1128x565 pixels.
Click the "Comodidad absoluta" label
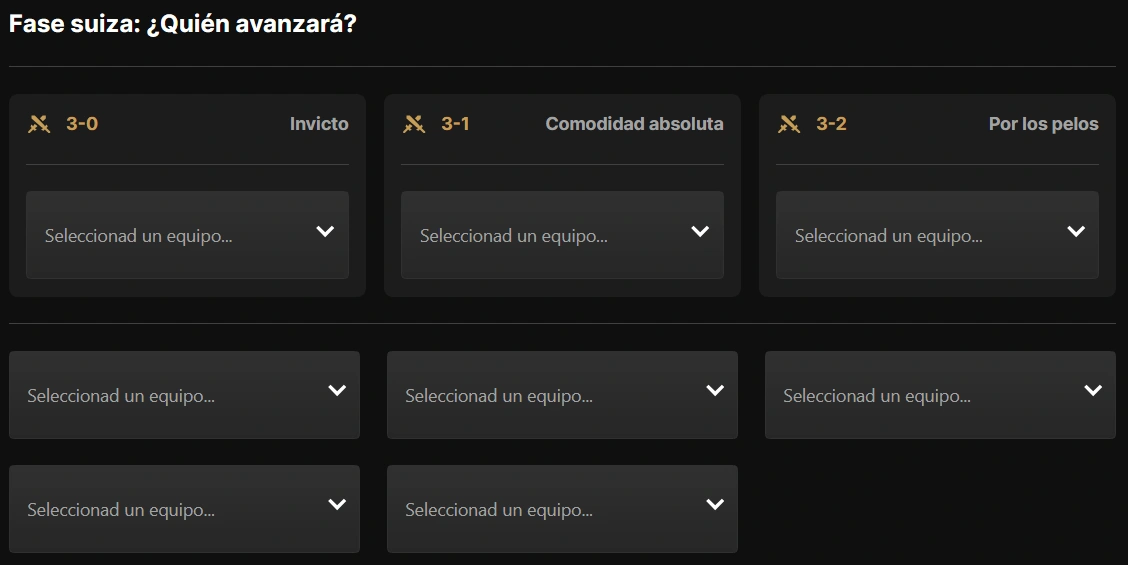click(634, 124)
